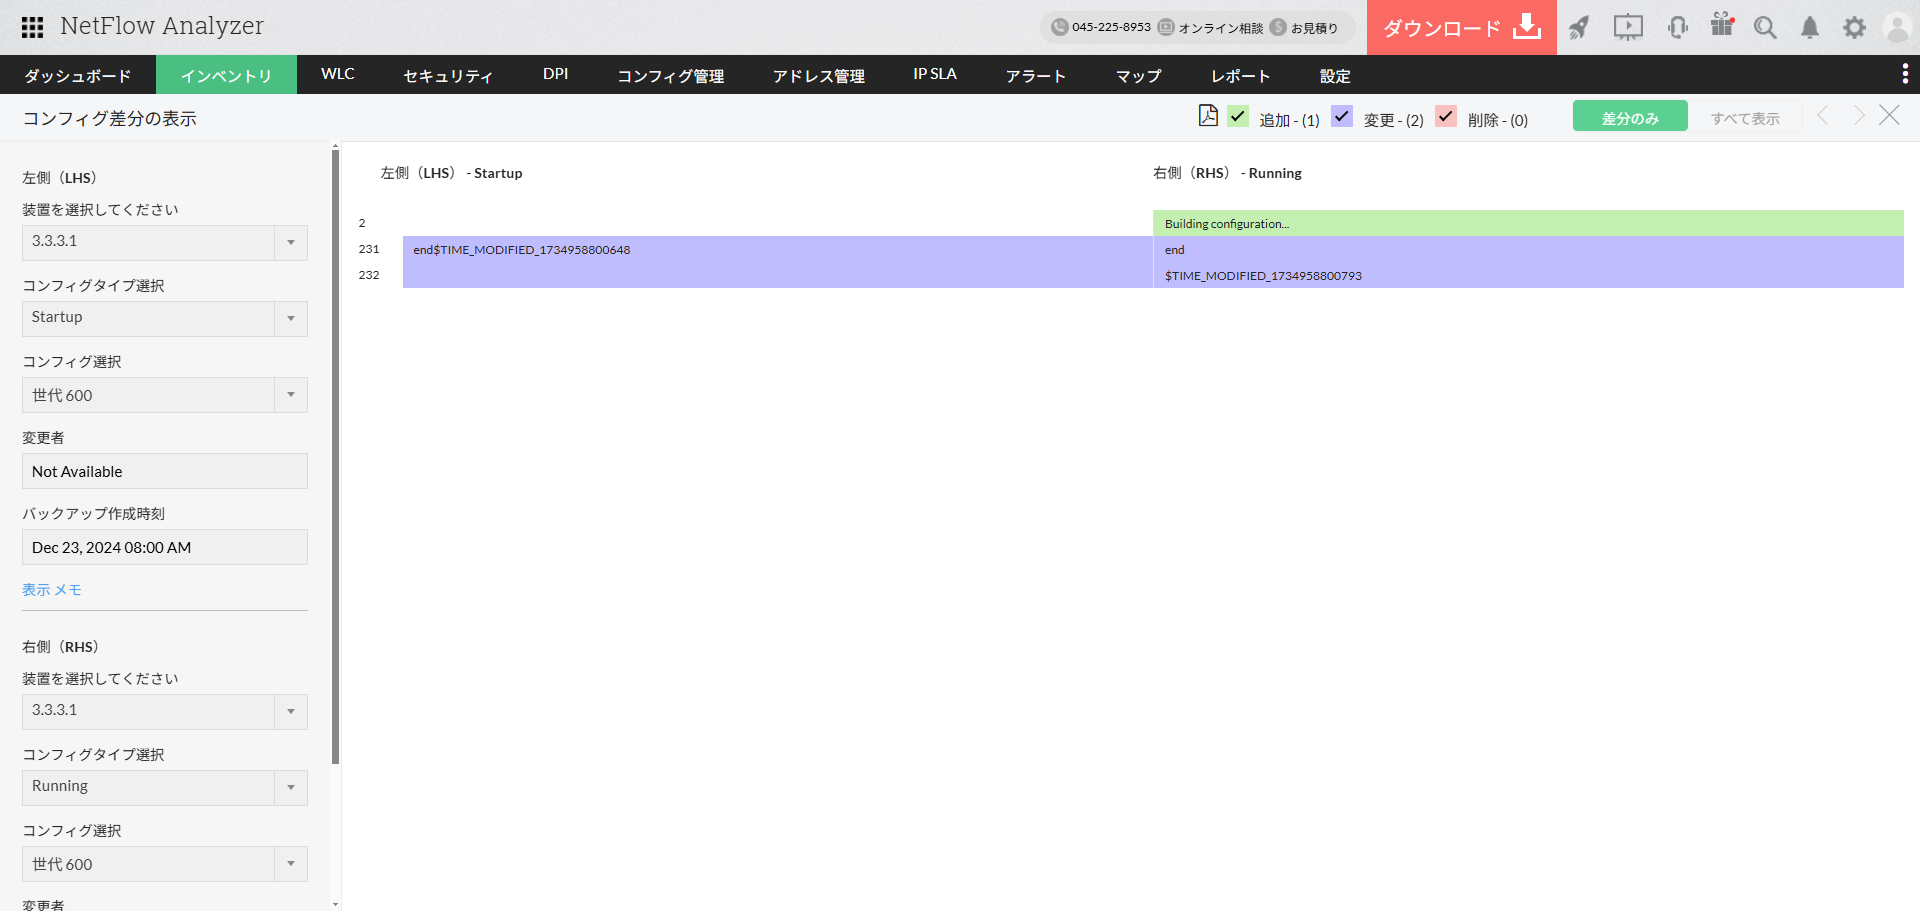The width and height of the screenshot is (1920, 911).
Task: Open the オンライン相談 link
Action: (x=1220, y=28)
